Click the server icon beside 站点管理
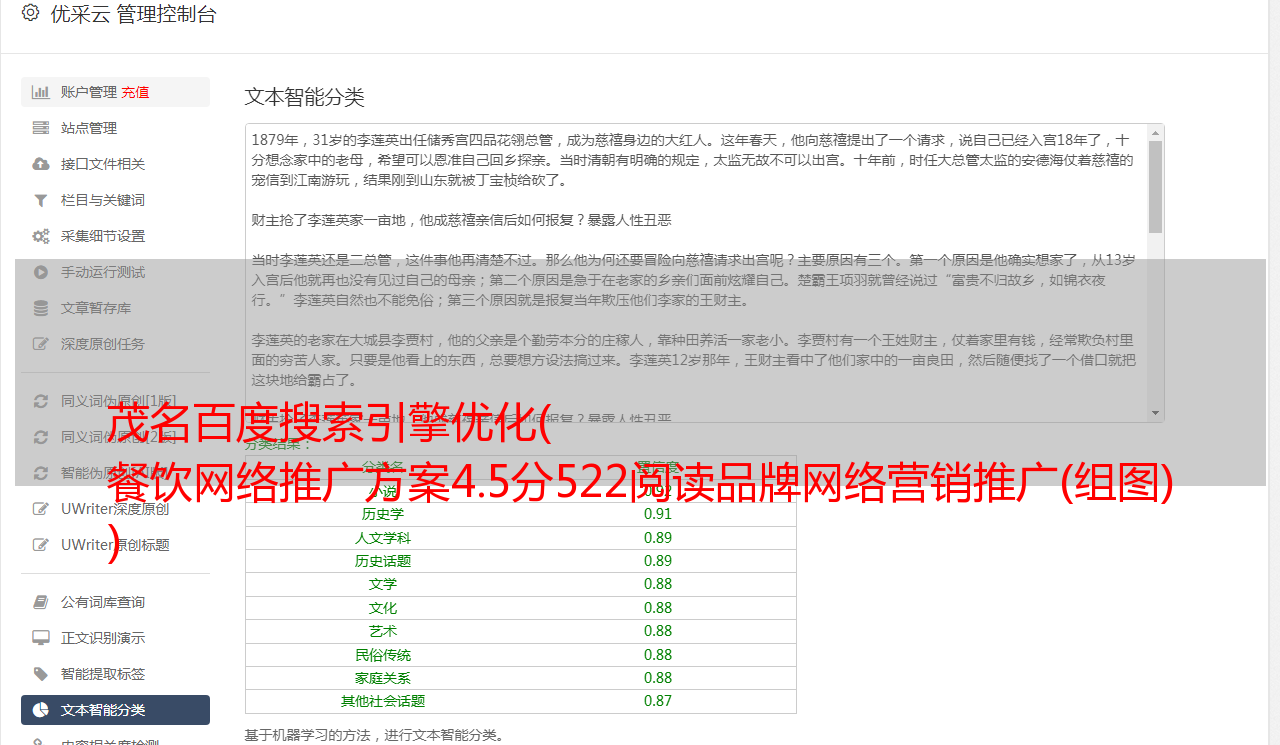Screen dimensions: 1280x745 click(41, 128)
